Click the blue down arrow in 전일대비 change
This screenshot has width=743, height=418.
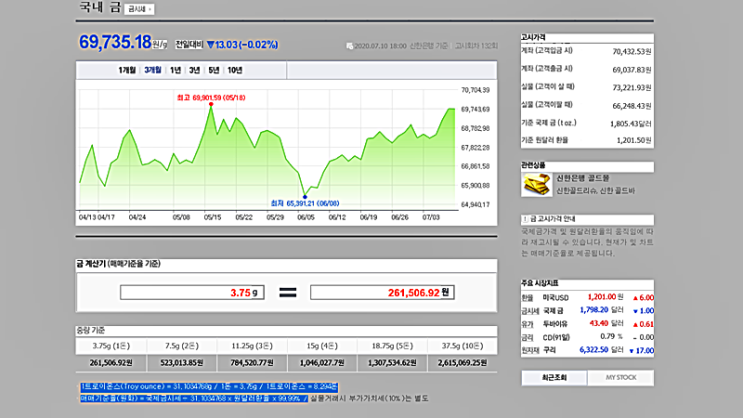click(210, 45)
